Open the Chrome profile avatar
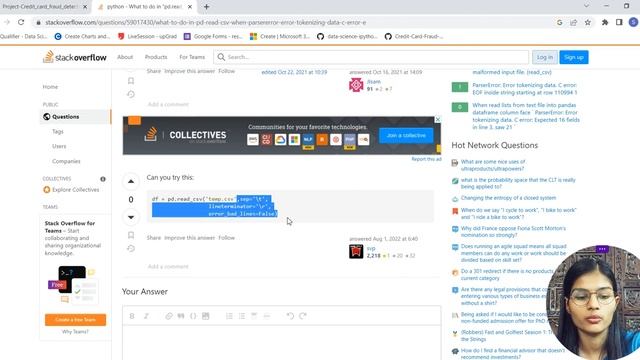 (633, 22)
